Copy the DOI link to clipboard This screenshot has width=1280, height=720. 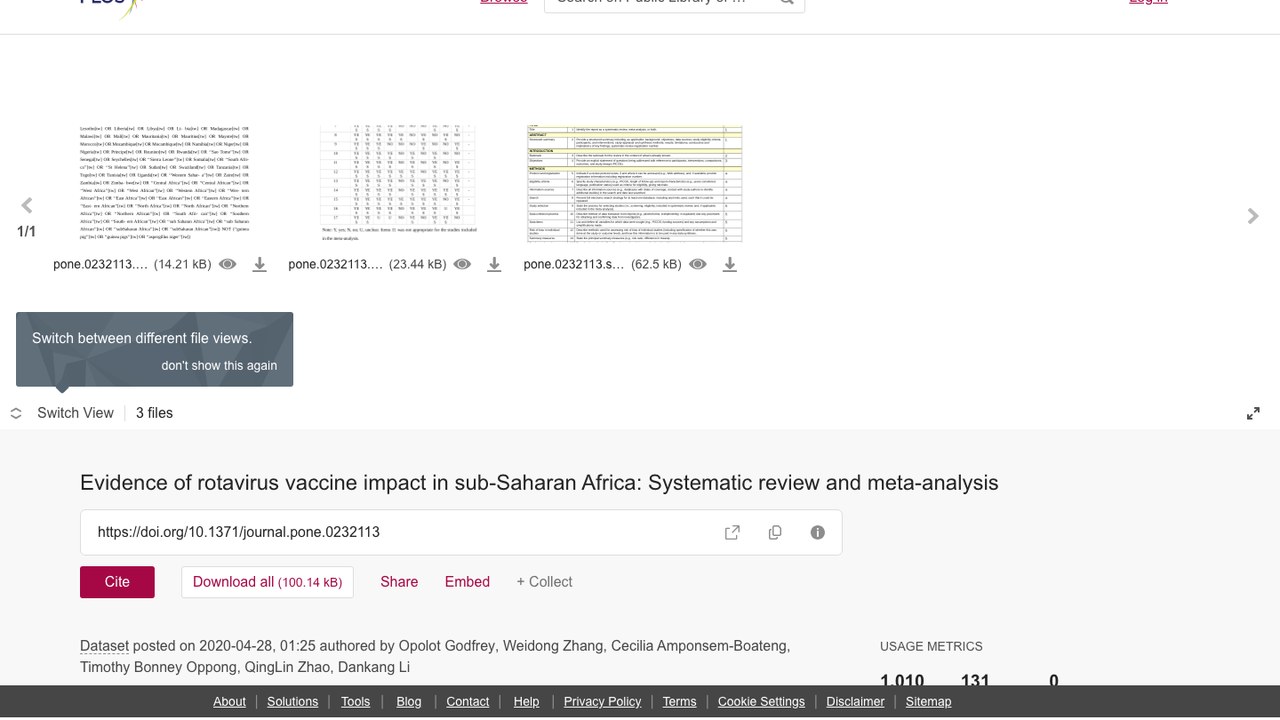[775, 532]
